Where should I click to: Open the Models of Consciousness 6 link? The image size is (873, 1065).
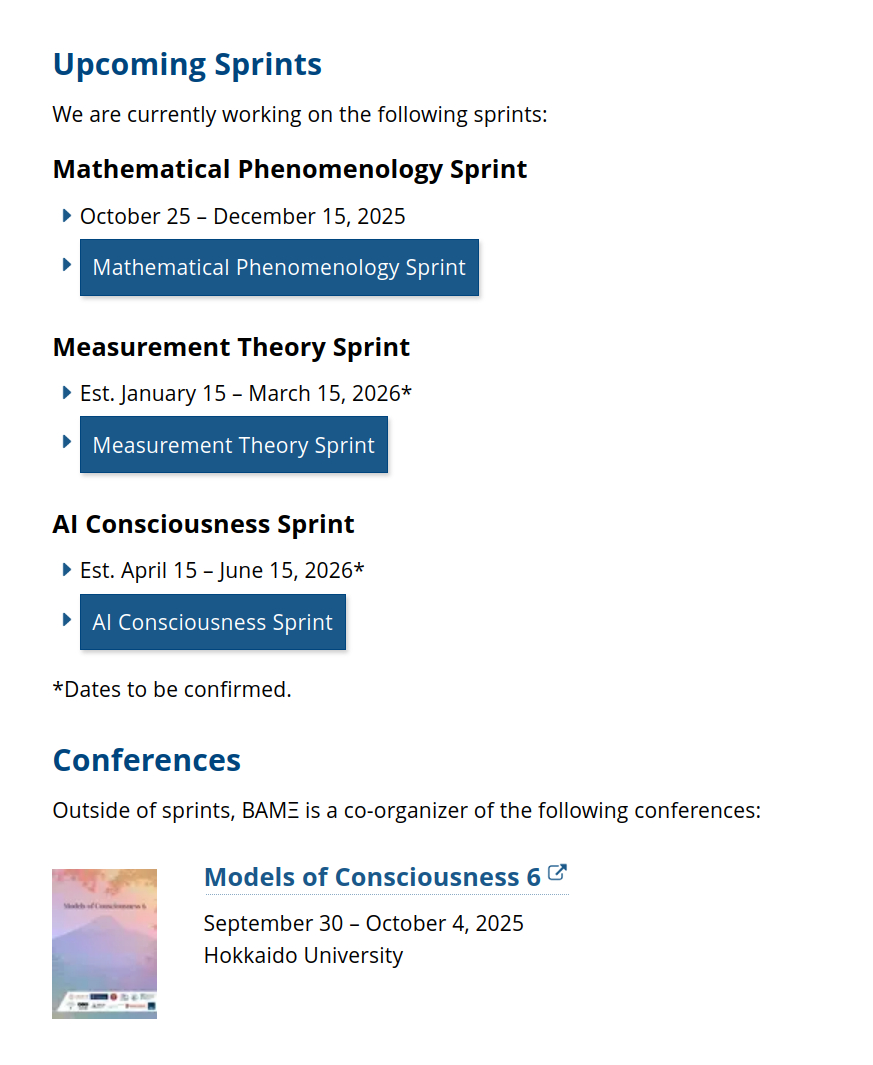click(x=372, y=877)
